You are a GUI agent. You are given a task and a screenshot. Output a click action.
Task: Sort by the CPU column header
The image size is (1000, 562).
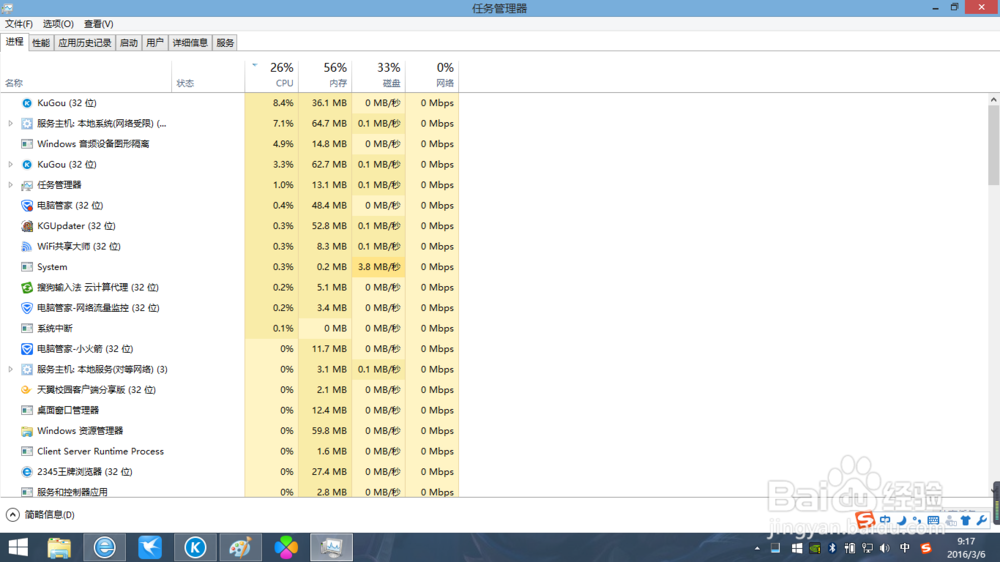click(272, 75)
